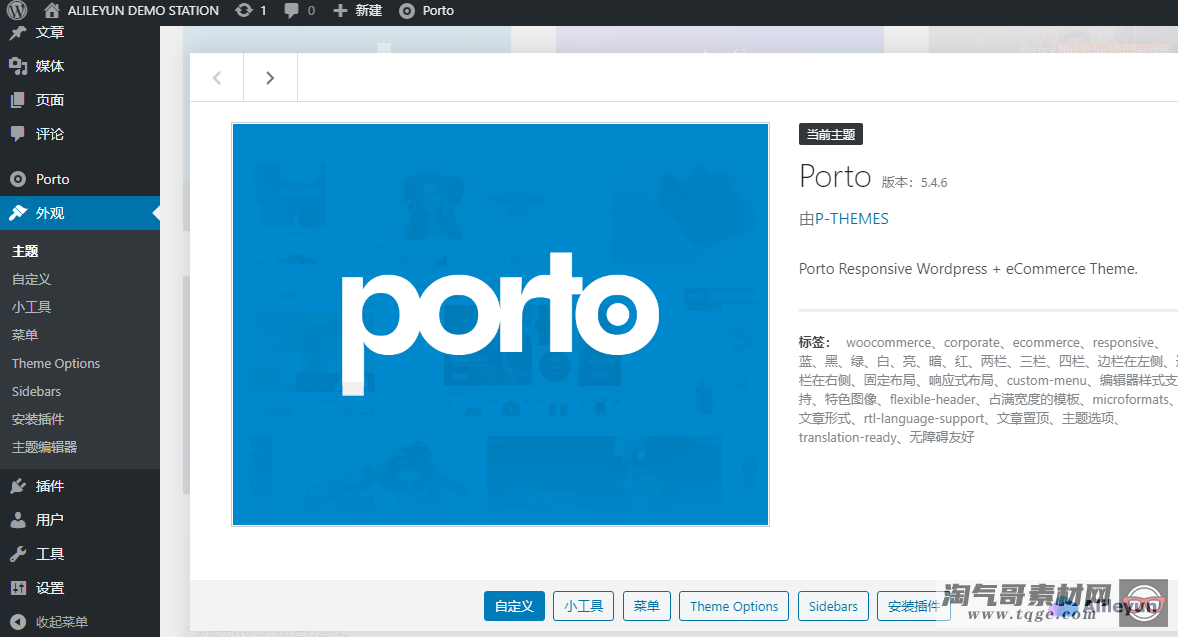
Task: Open 主题编辑器 in the sidebar
Action: coord(44,447)
